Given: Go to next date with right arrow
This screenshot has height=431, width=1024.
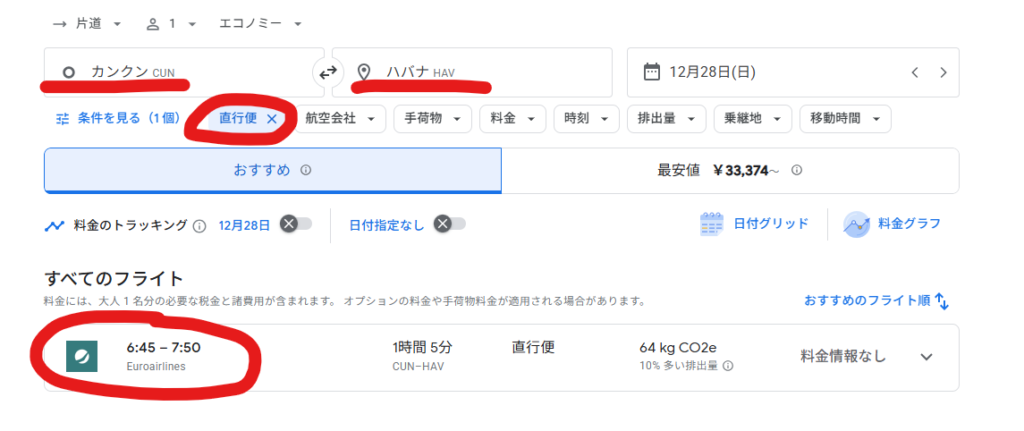Looking at the screenshot, I should click(943, 72).
